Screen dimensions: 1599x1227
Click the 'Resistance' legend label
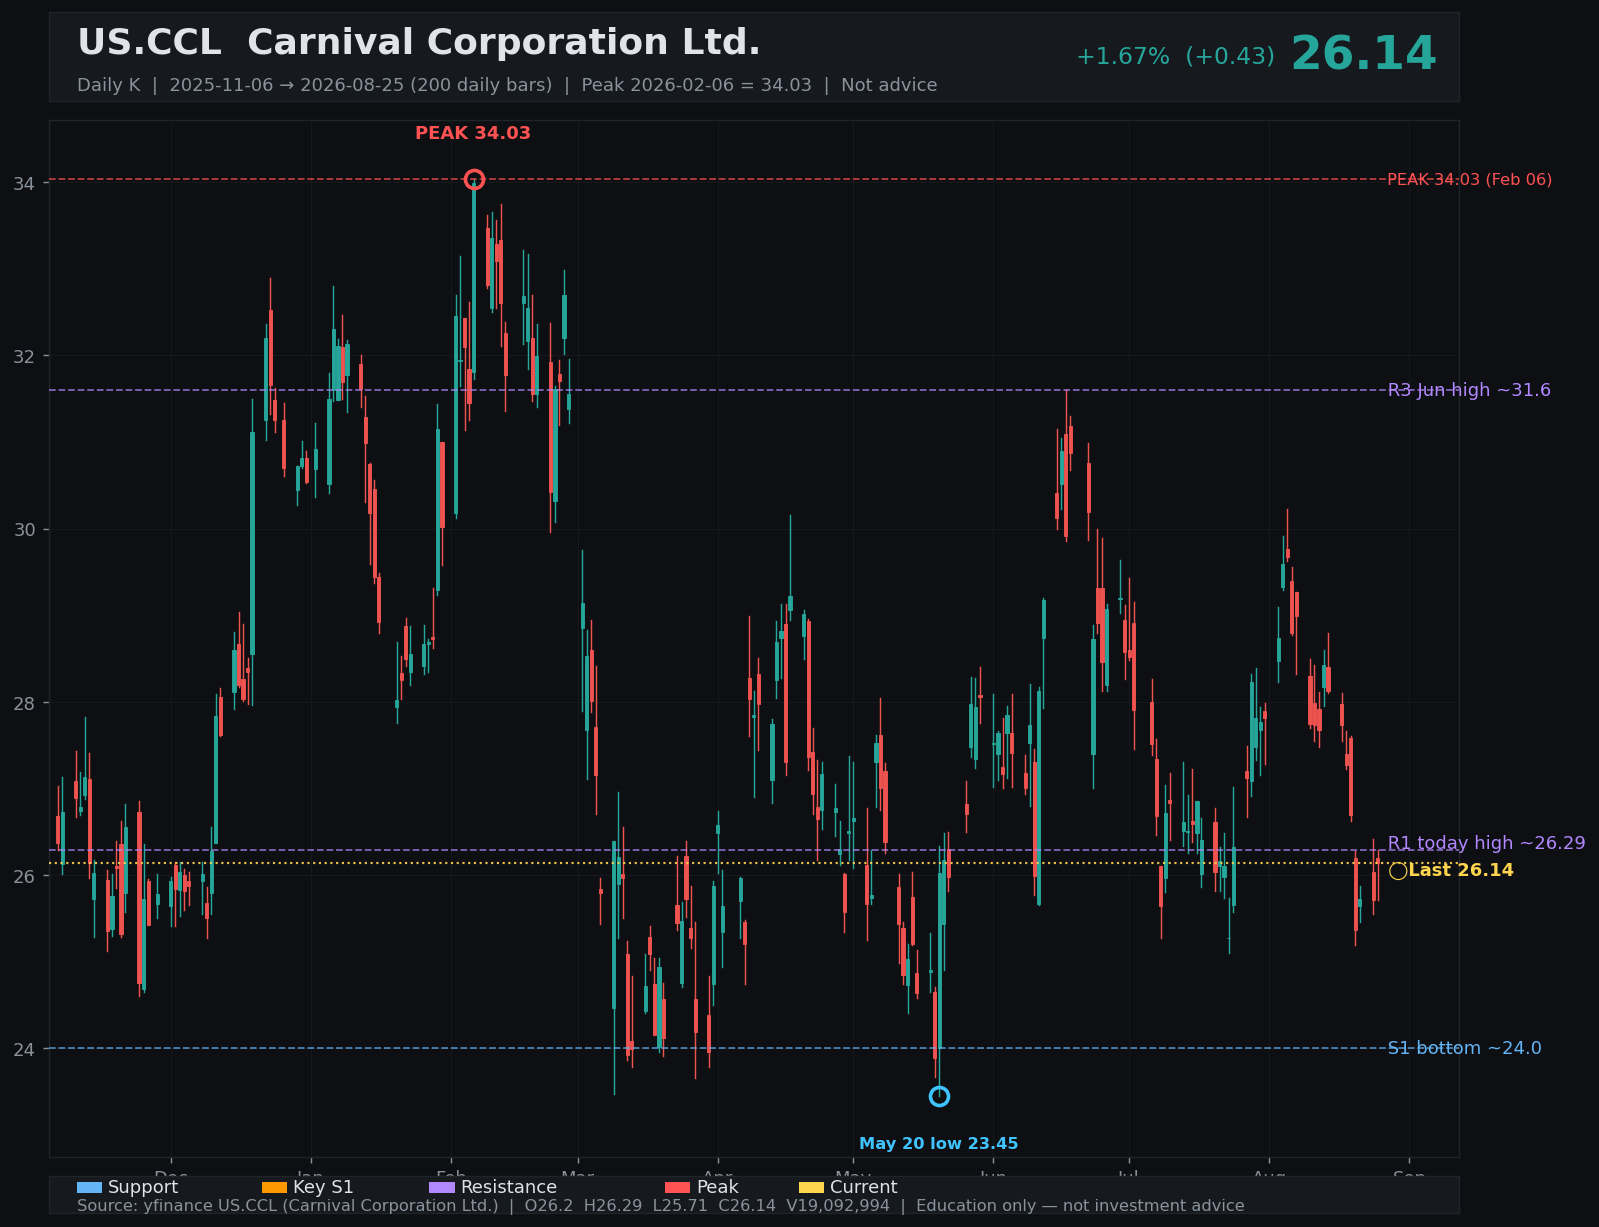click(509, 1188)
